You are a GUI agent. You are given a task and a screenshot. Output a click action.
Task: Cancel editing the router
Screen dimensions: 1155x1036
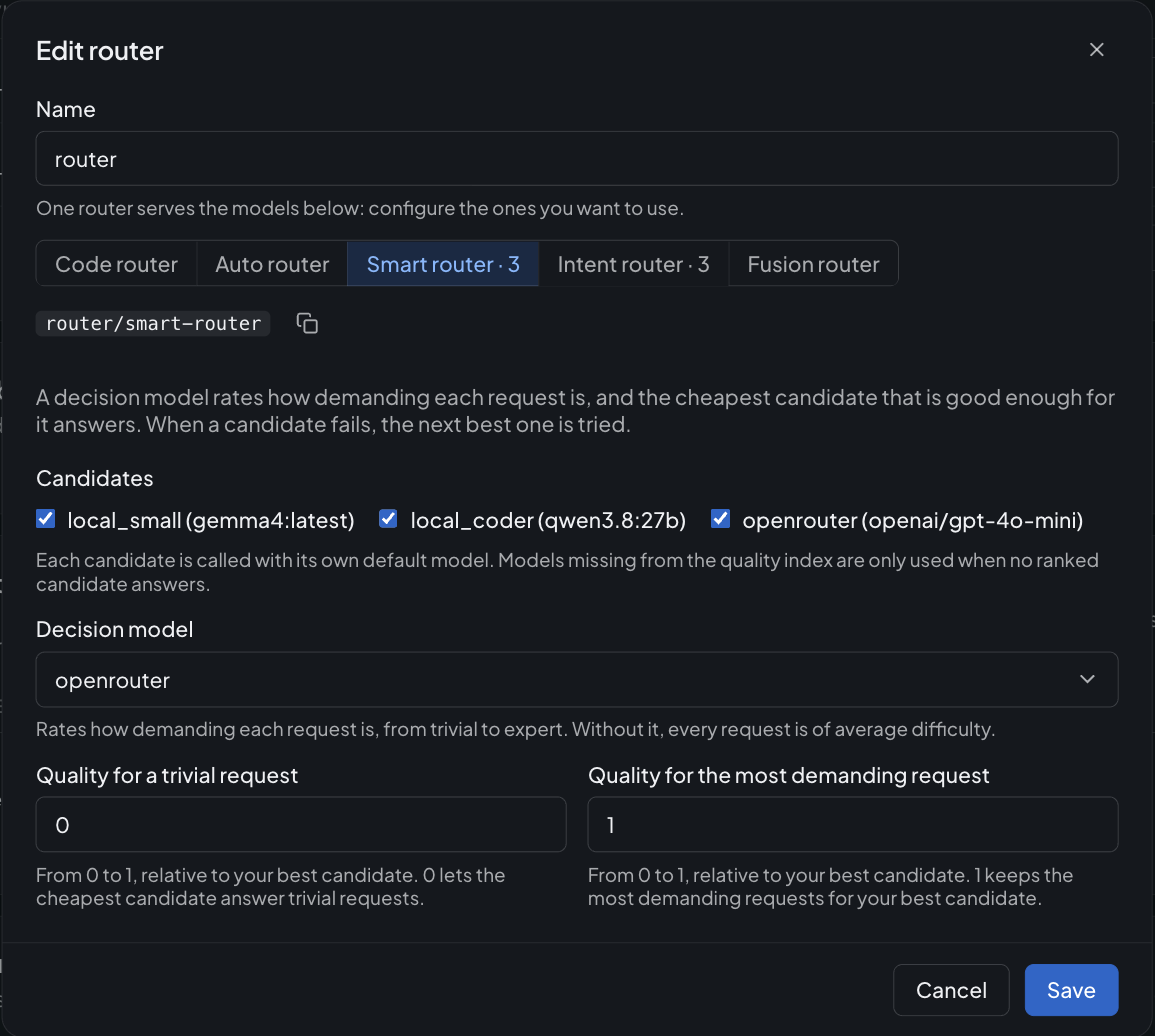click(951, 990)
